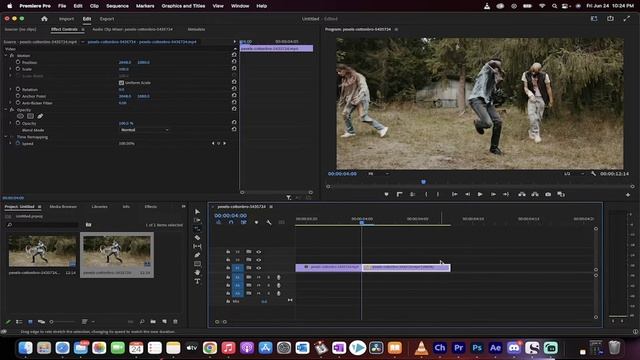Screen dimensions: 640x360
Task: Select the first clip thumbnail in project
Action: (x=42, y=251)
